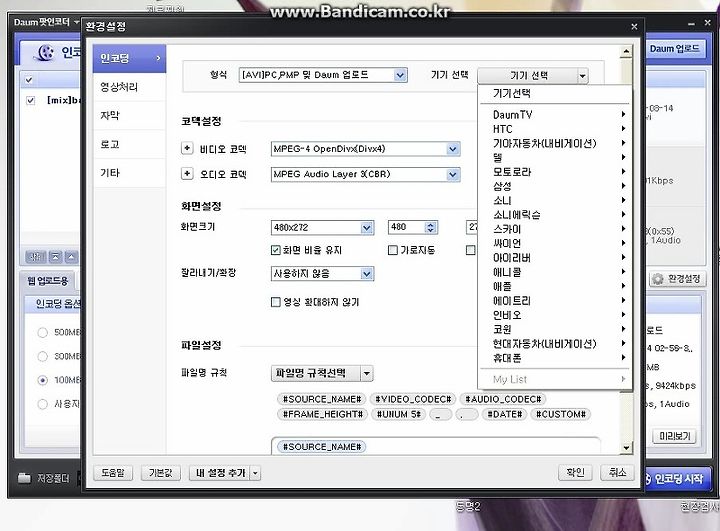
Task: Click move-up arrow button in main window
Action: 71,257
